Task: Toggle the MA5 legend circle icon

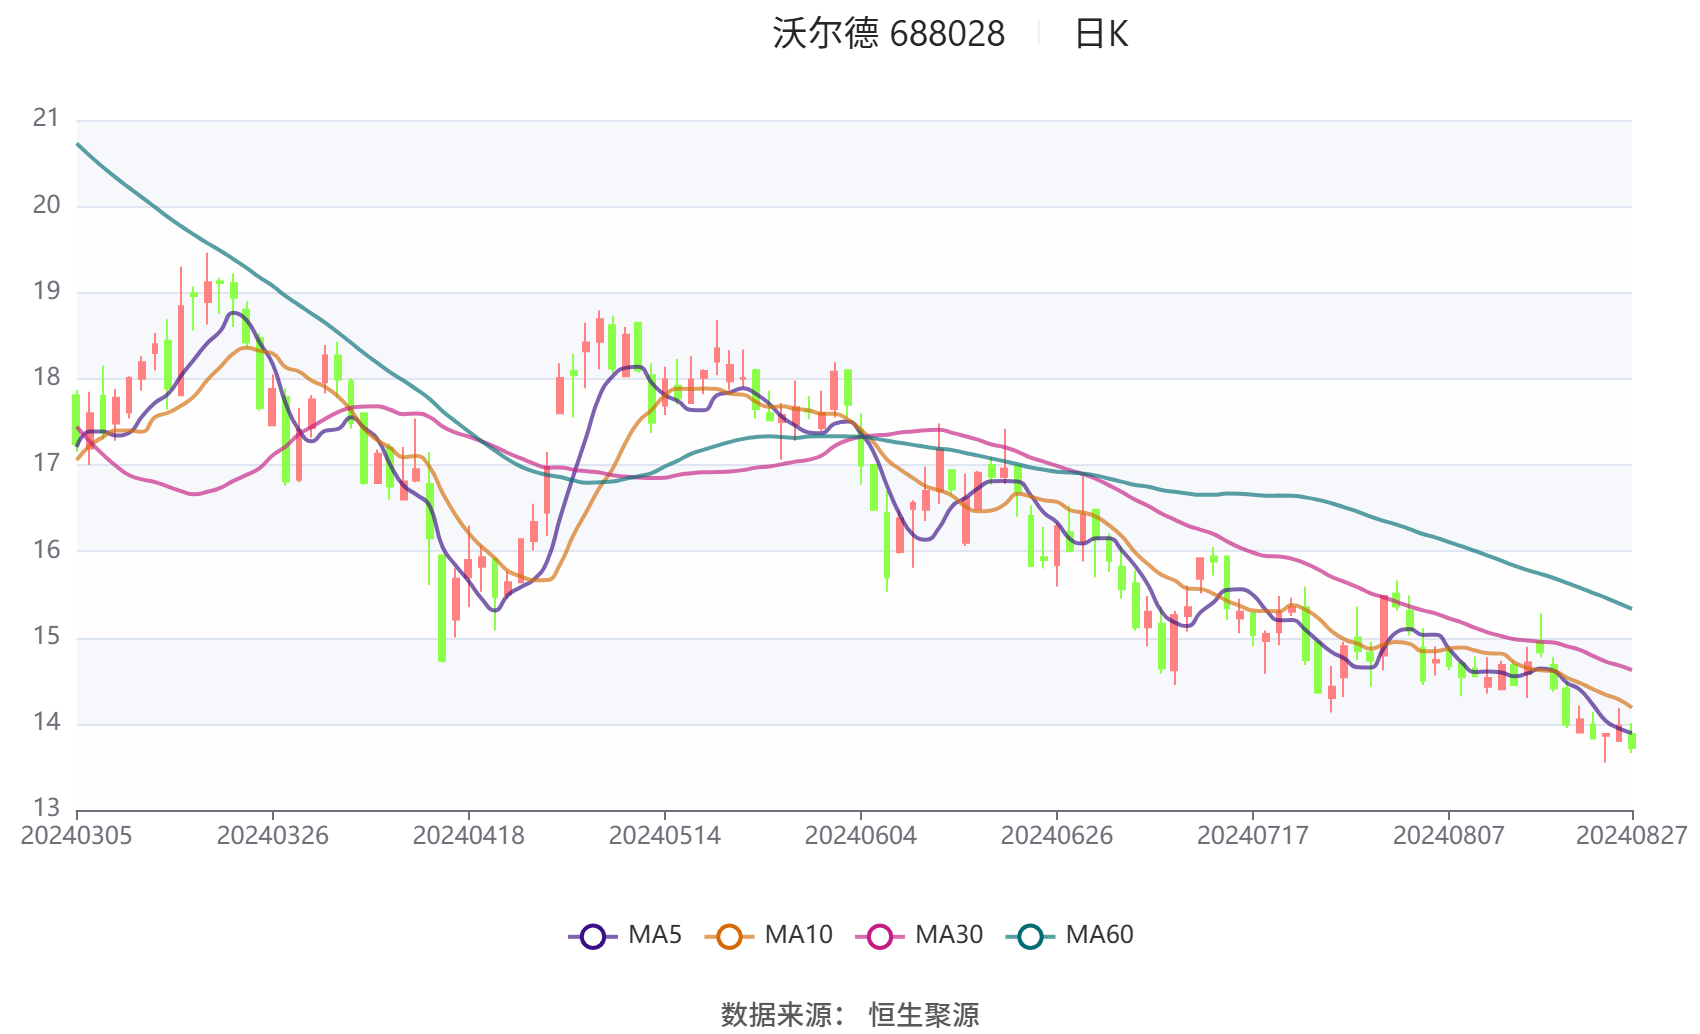Action: 593,936
